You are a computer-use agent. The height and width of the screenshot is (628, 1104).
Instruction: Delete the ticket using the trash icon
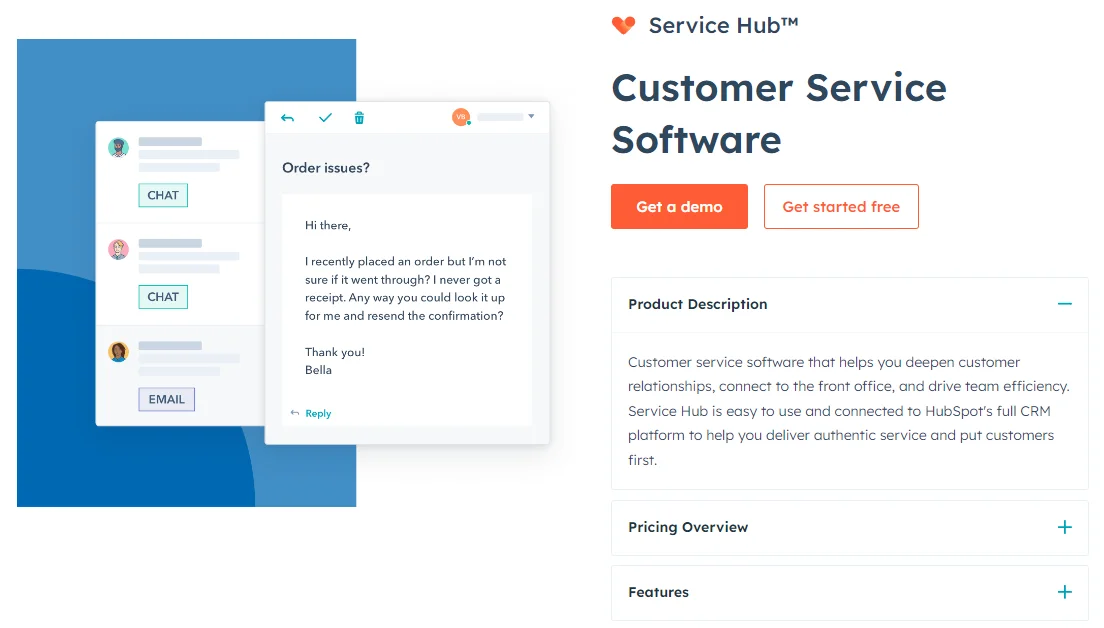pyautogui.click(x=359, y=117)
